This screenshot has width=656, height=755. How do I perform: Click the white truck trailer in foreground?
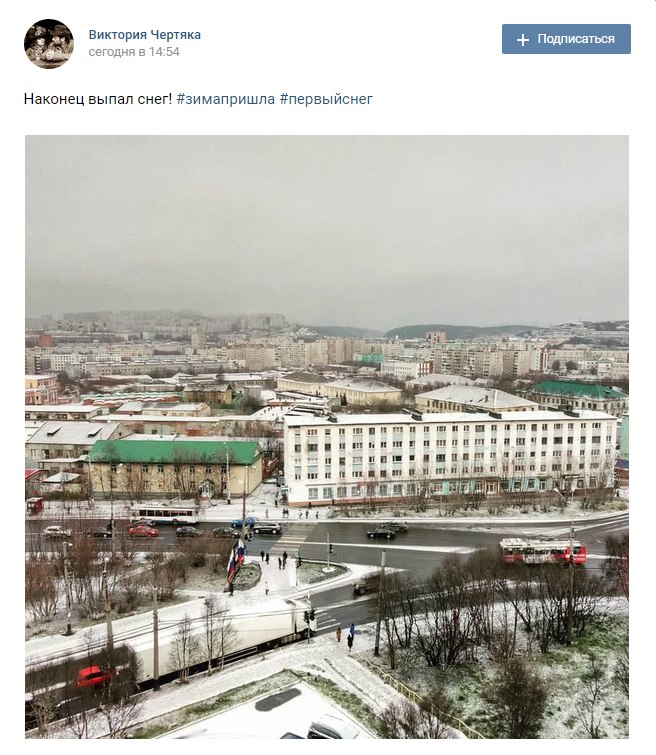222,636
